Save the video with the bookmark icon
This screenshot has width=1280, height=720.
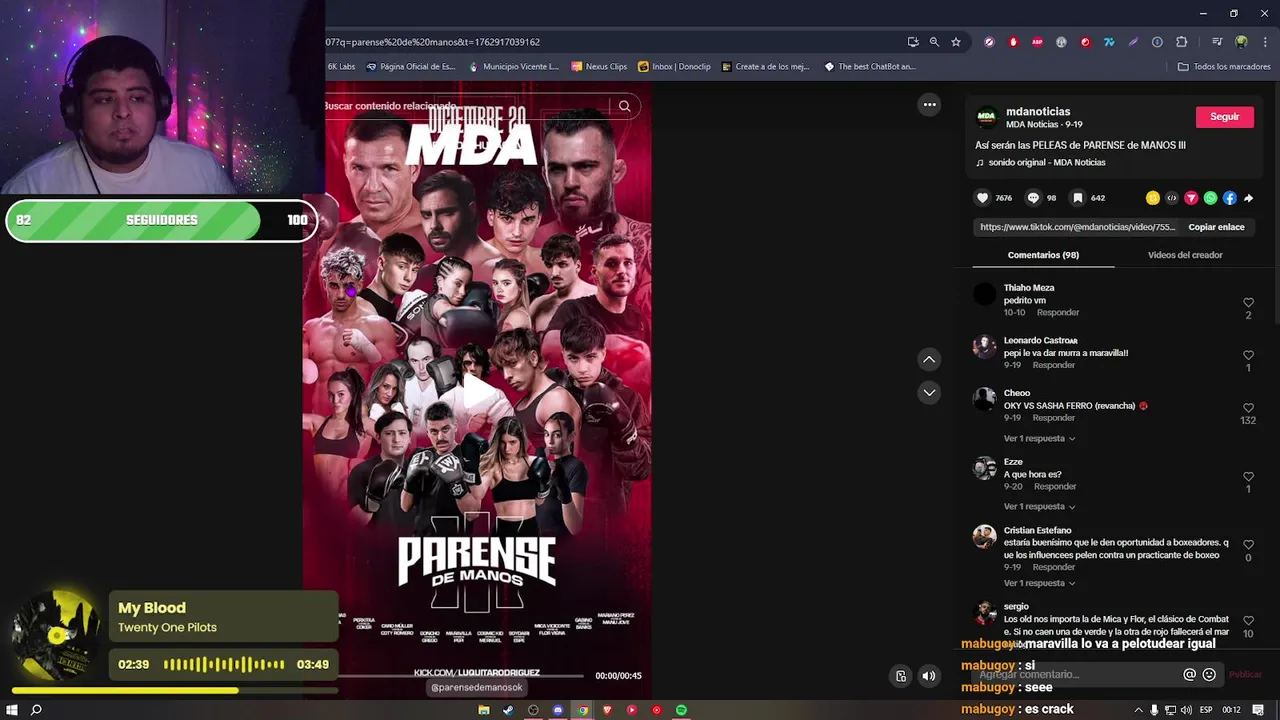tap(1080, 198)
